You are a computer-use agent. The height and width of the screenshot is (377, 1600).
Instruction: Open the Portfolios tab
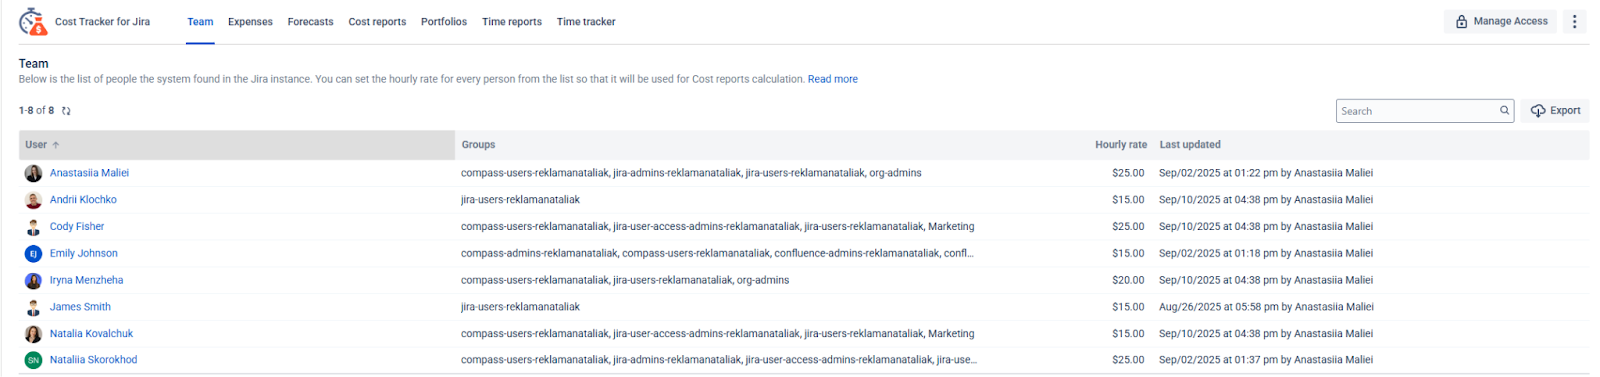click(x=444, y=22)
